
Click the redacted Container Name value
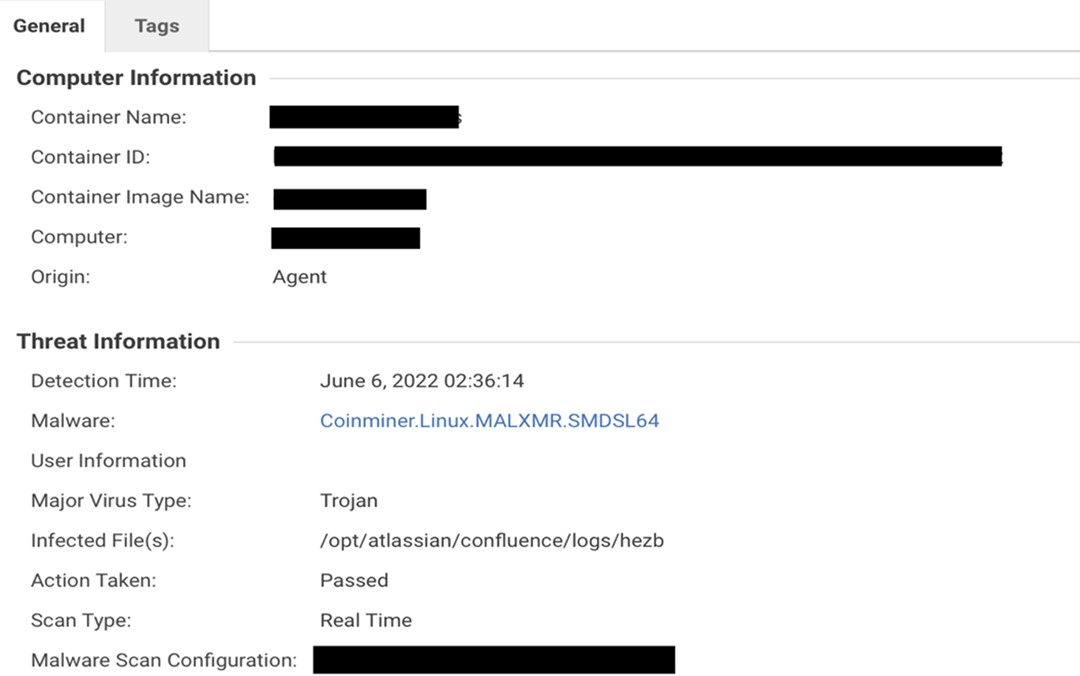(364, 117)
